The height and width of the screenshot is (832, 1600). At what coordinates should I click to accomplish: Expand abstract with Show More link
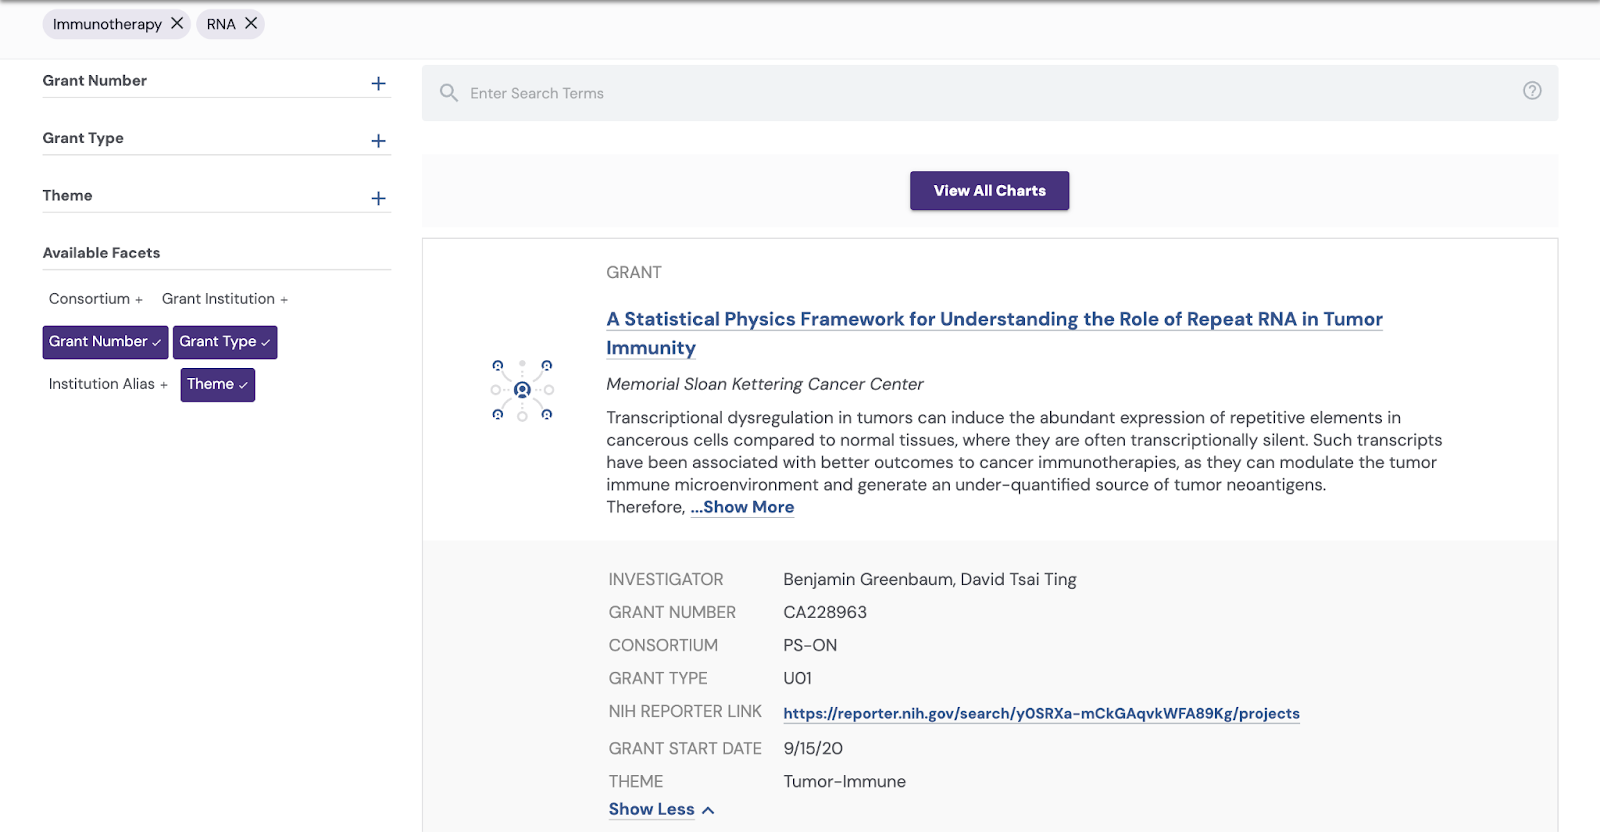pyautogui.click(x=742, y=507)
